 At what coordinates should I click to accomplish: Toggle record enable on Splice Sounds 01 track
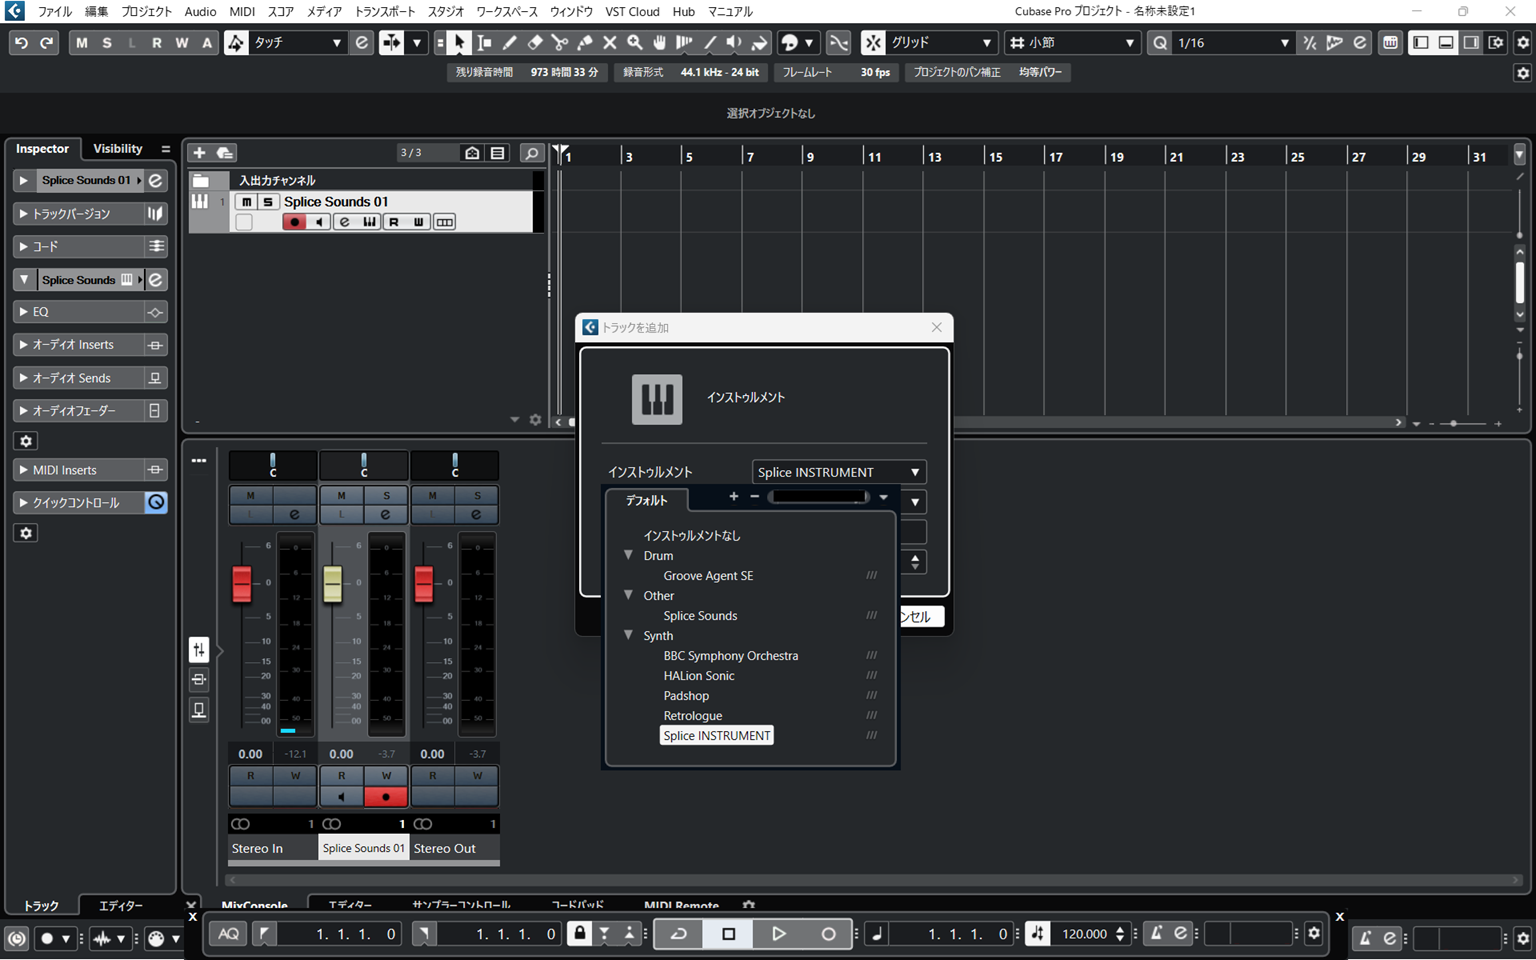tap(294, 222)
